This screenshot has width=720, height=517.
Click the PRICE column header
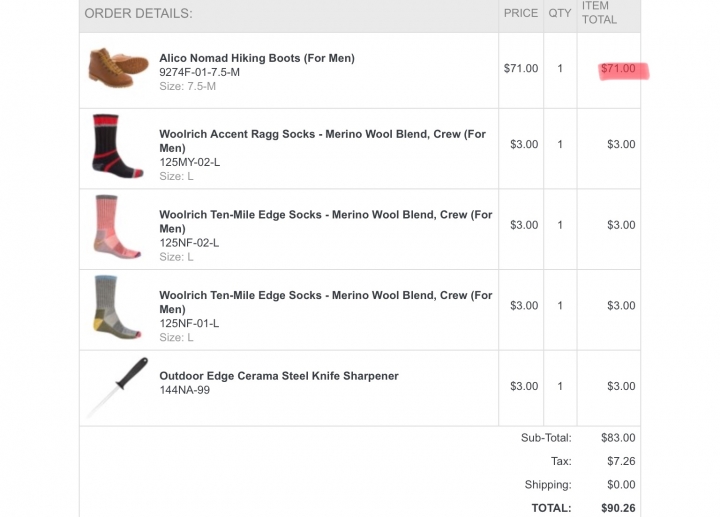[521, 13]
